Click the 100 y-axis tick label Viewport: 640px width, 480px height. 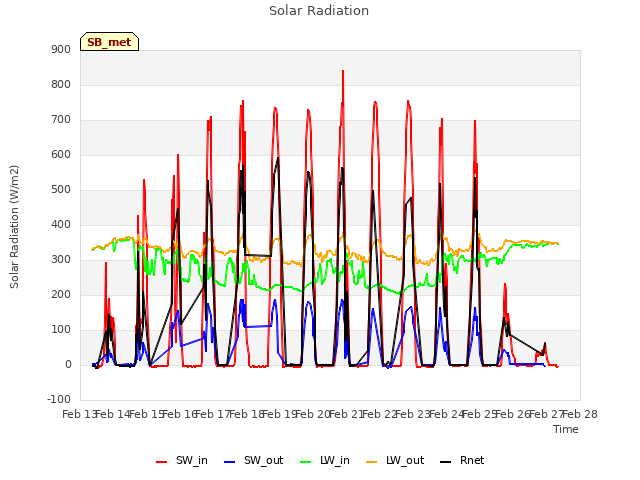pyautogui.click(x=61, y=329)
